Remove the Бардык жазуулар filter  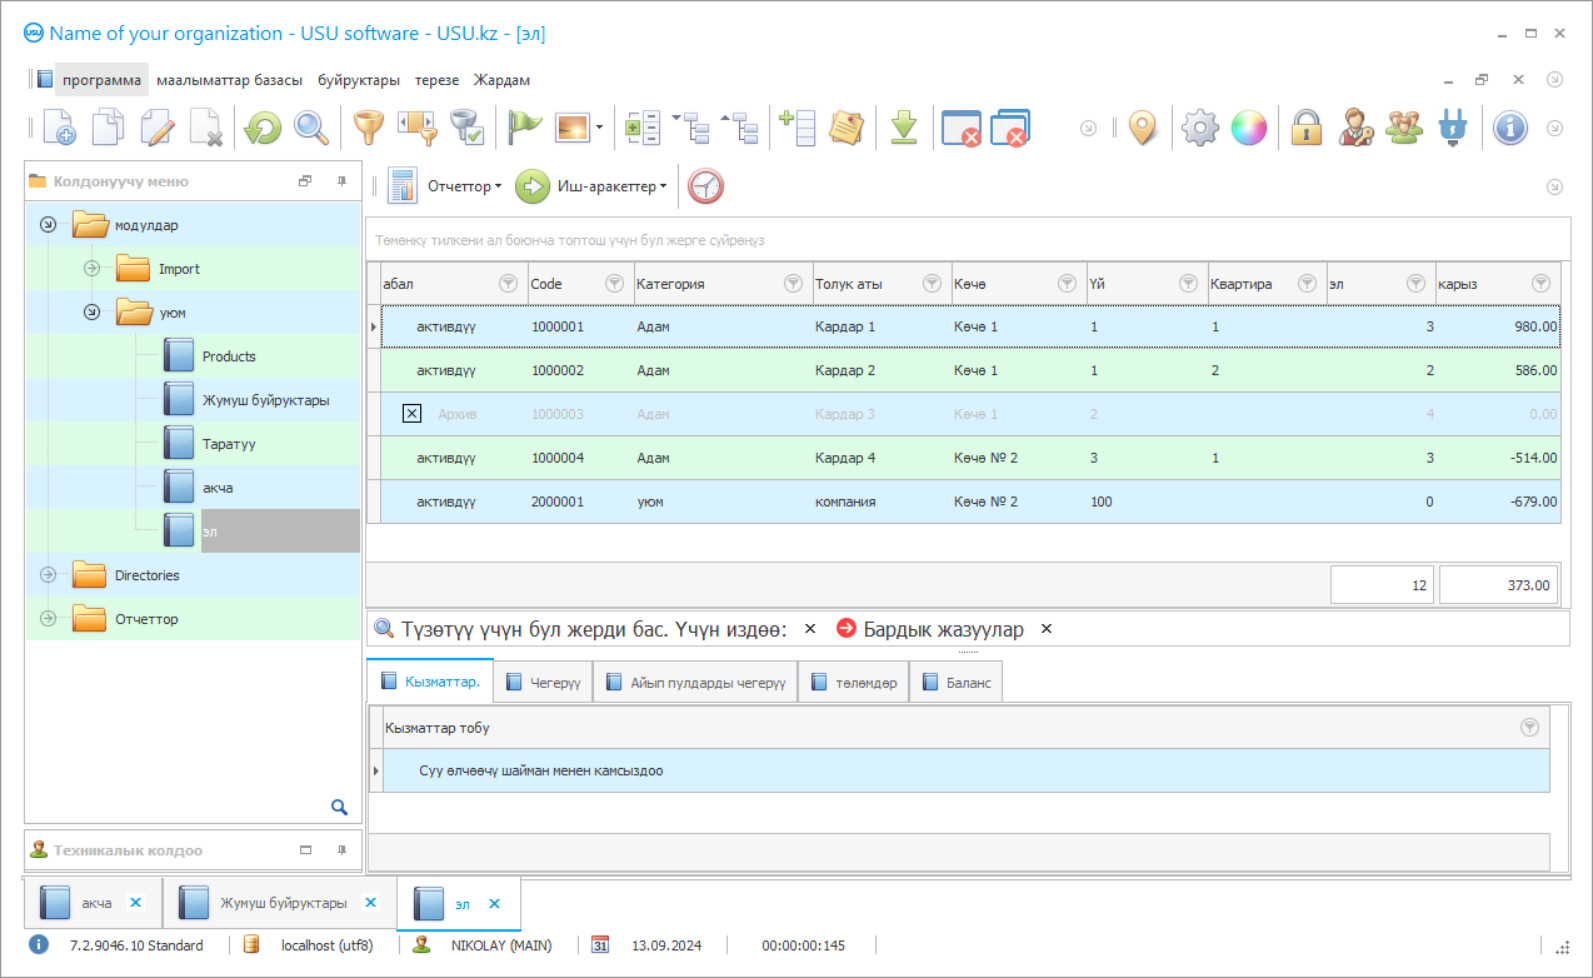tap(1047, 629)
